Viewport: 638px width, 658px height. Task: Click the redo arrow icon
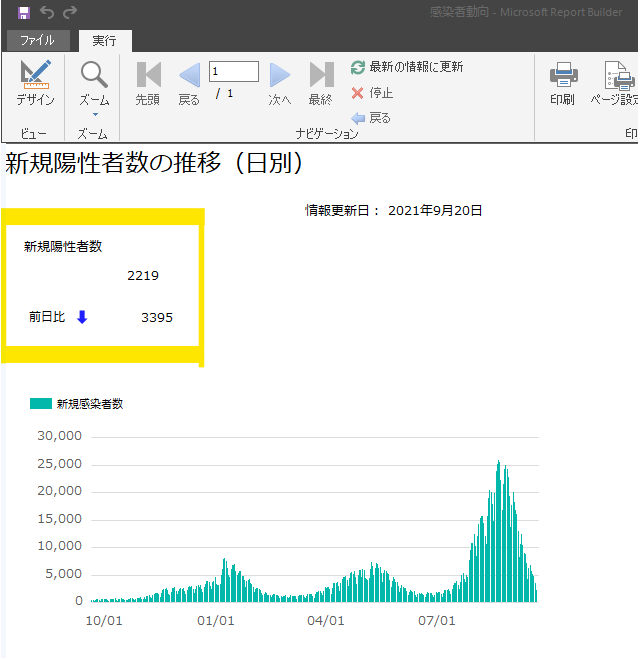70,13
